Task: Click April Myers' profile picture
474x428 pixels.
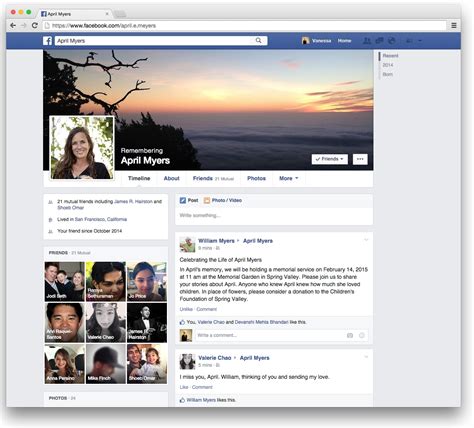Action: (x=82, y=148)
